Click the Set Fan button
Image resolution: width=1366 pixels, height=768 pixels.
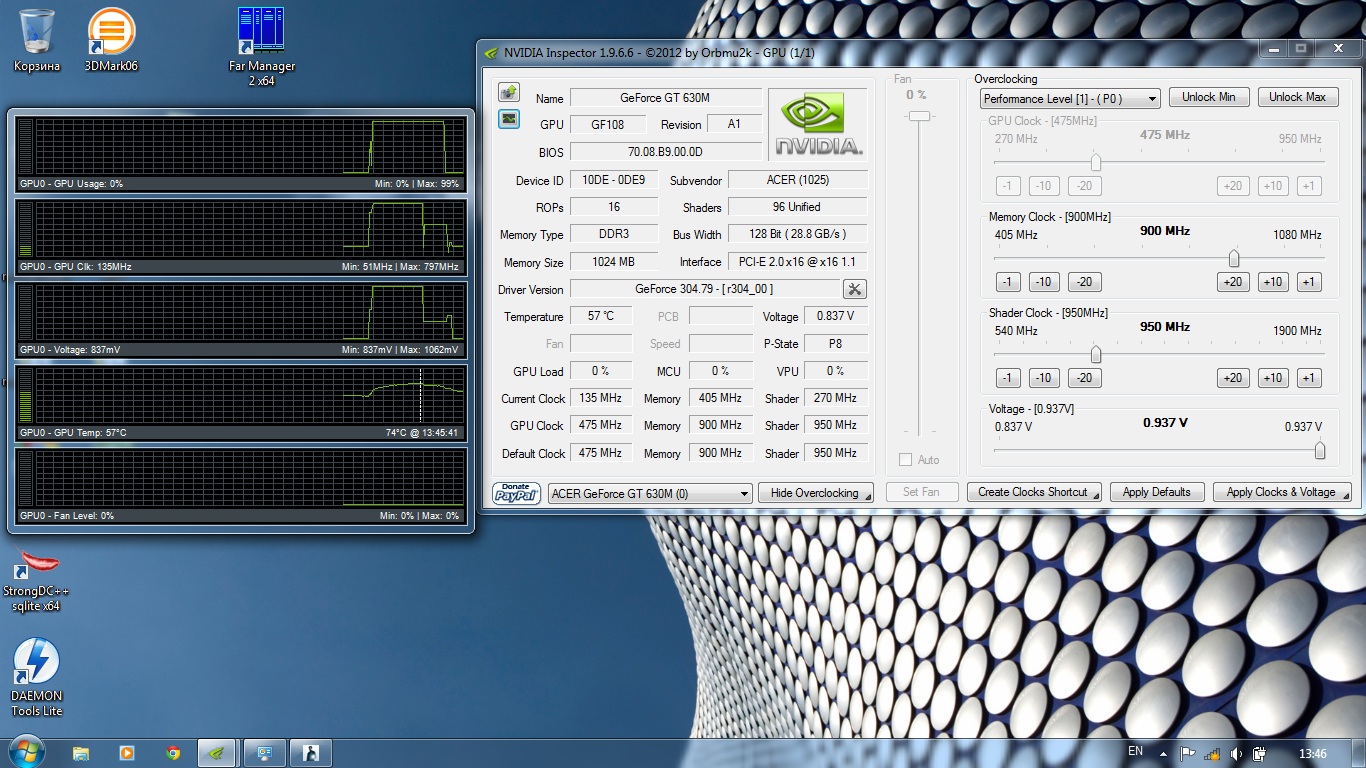(x=921, y=492)
